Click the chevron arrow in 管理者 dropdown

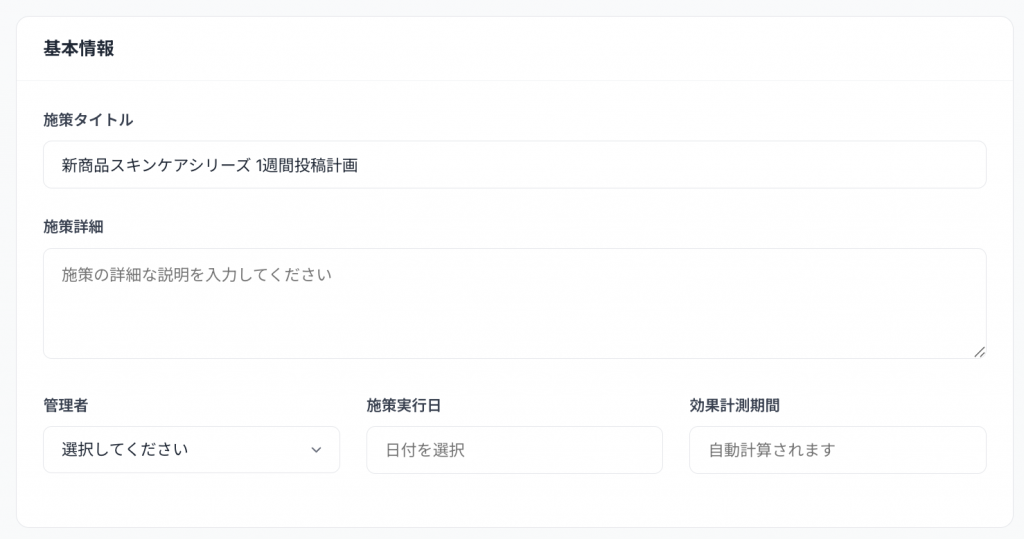pos(316,450)
